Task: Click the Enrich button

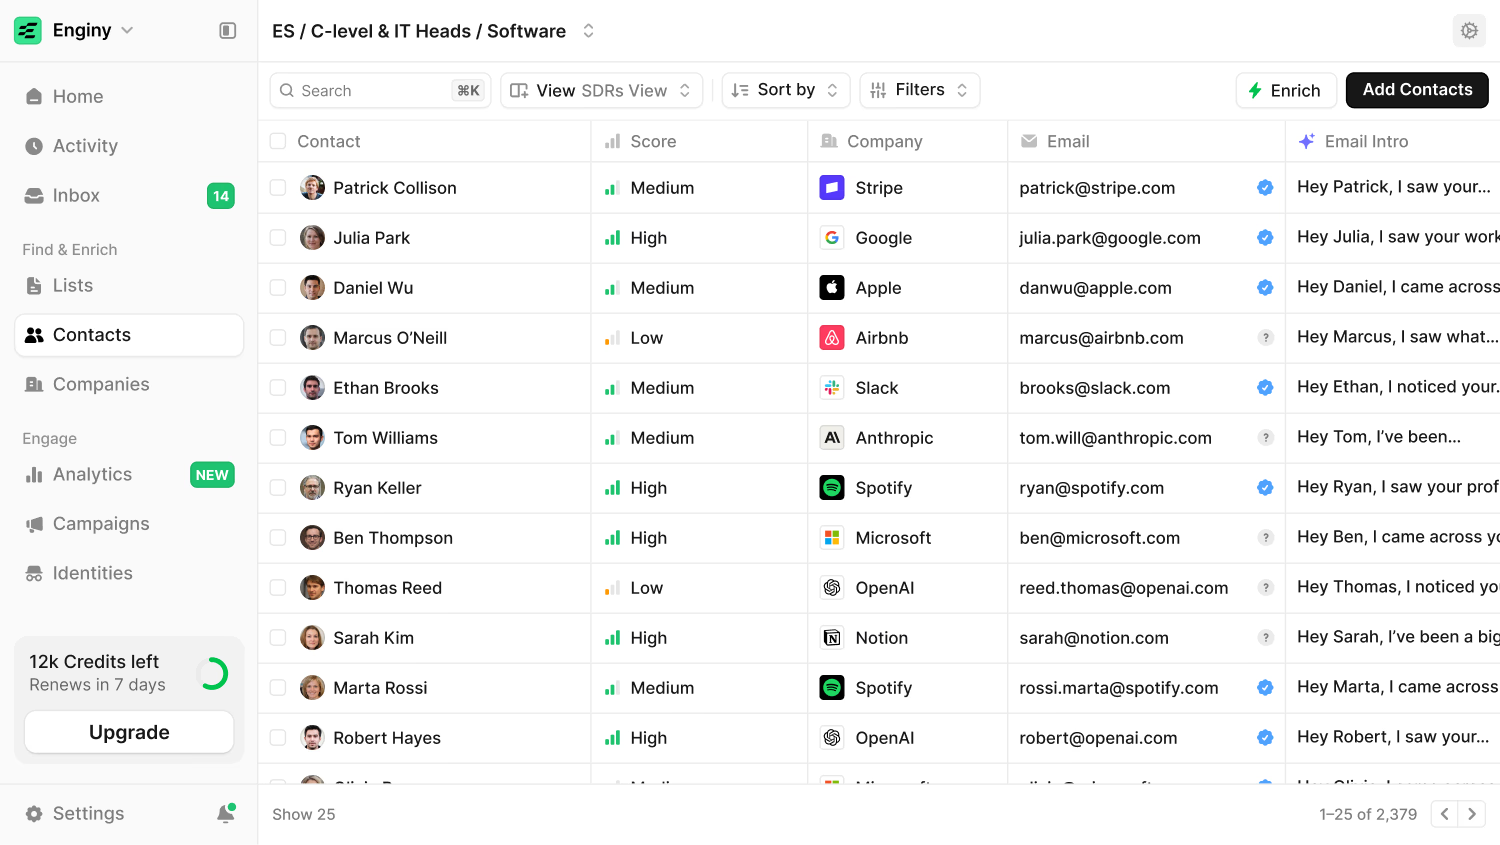Action: pyautogui.click(x=1285, y=91)
